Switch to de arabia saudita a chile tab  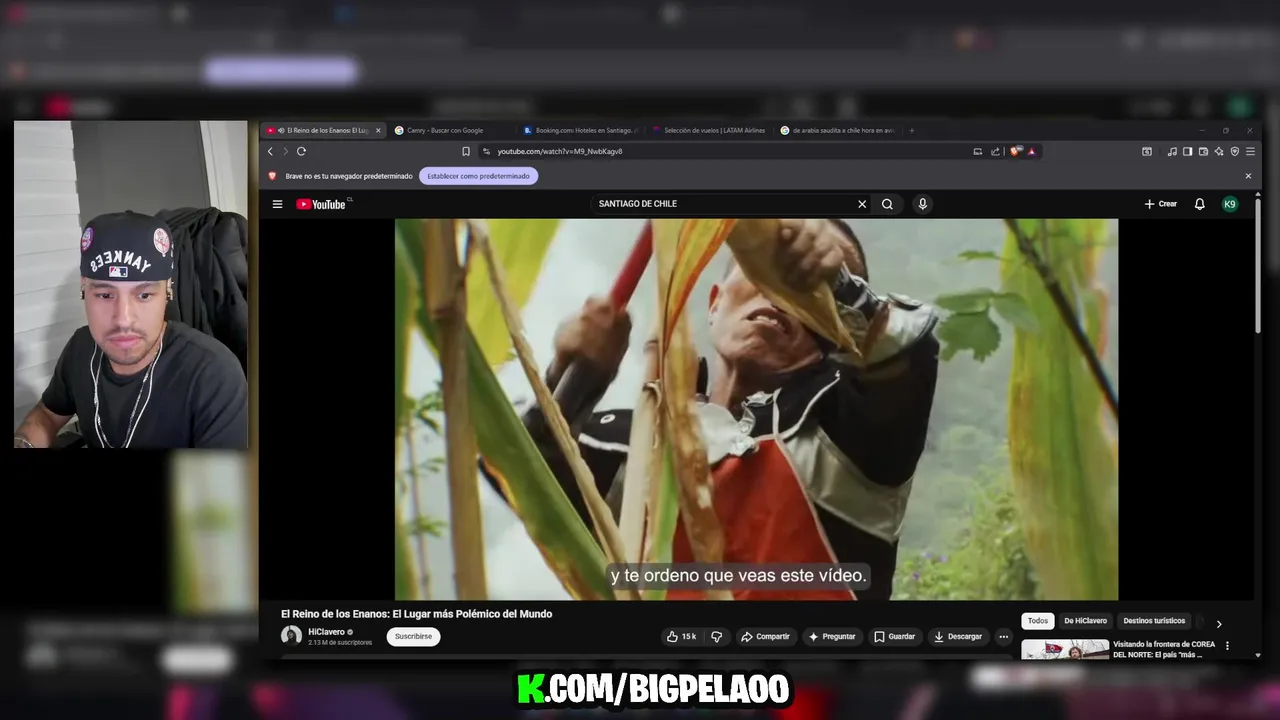(839, 130)
